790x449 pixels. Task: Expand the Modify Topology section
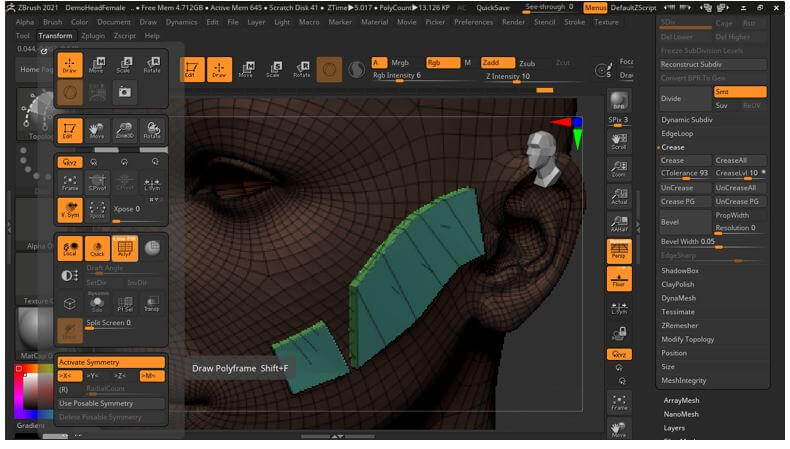coord(688,339)
